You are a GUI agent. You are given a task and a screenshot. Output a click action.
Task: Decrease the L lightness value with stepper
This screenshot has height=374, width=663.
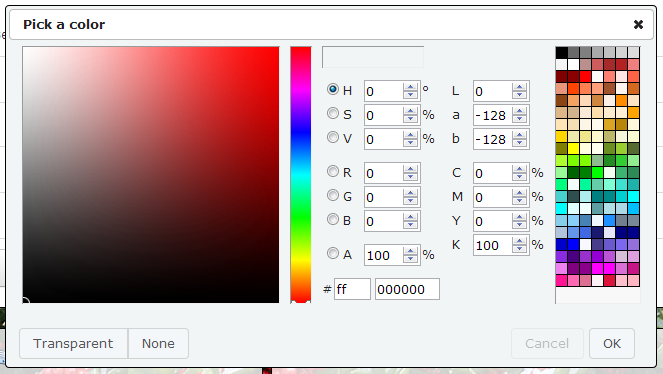click(x=519, y=95)
